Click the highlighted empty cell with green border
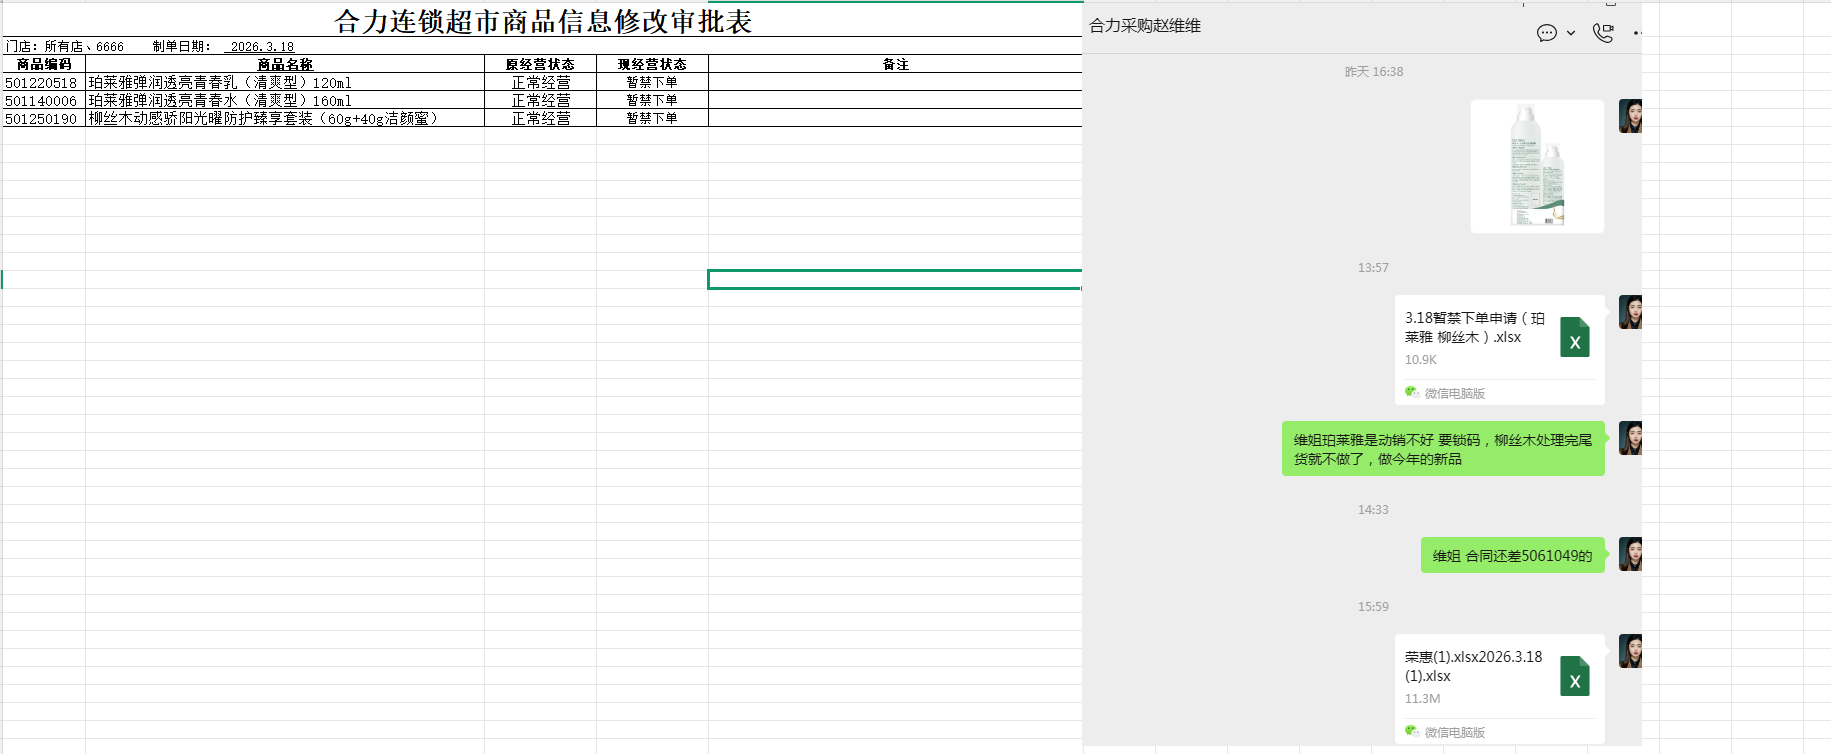 (x=895, y=280)
